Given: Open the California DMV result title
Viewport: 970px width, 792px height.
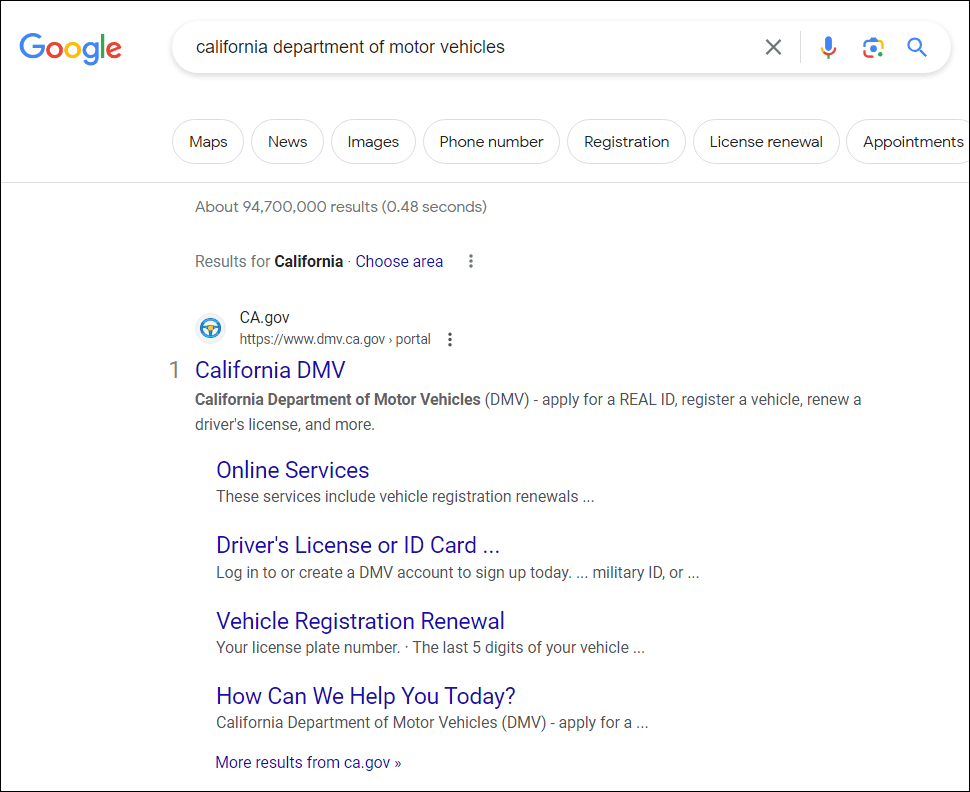Looking at the screenshot, I should coord(270,370).
